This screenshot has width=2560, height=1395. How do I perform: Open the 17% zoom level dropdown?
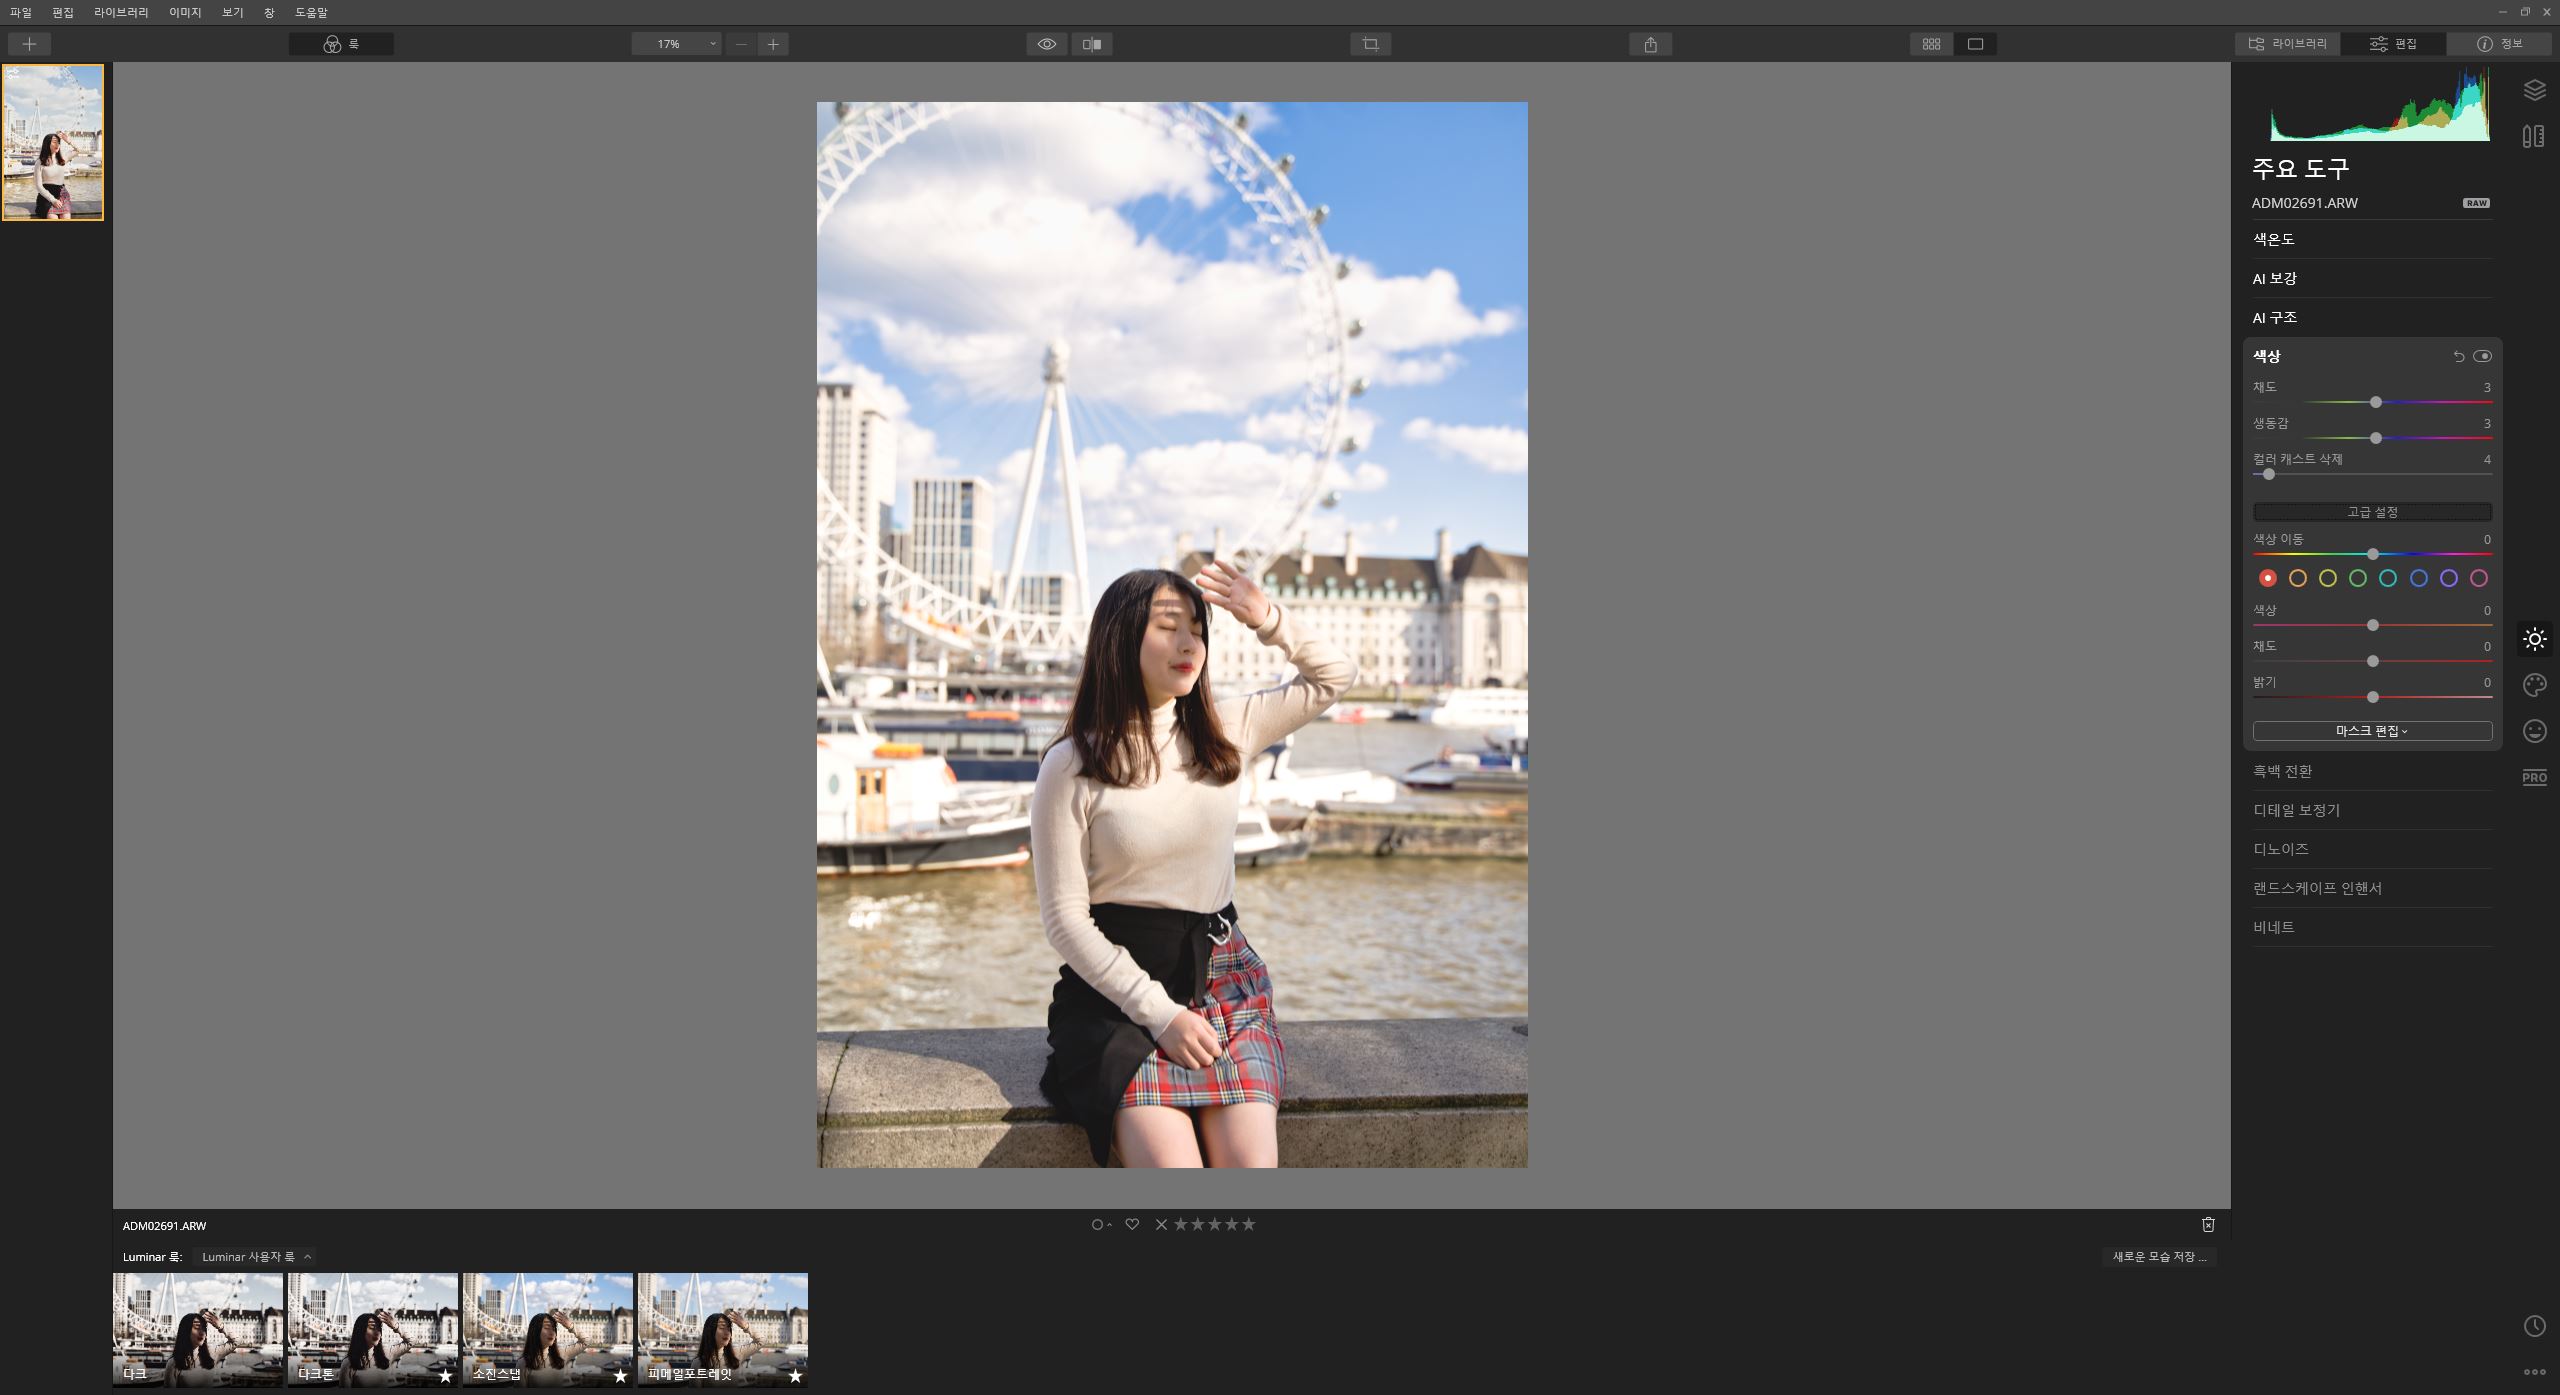677,44
